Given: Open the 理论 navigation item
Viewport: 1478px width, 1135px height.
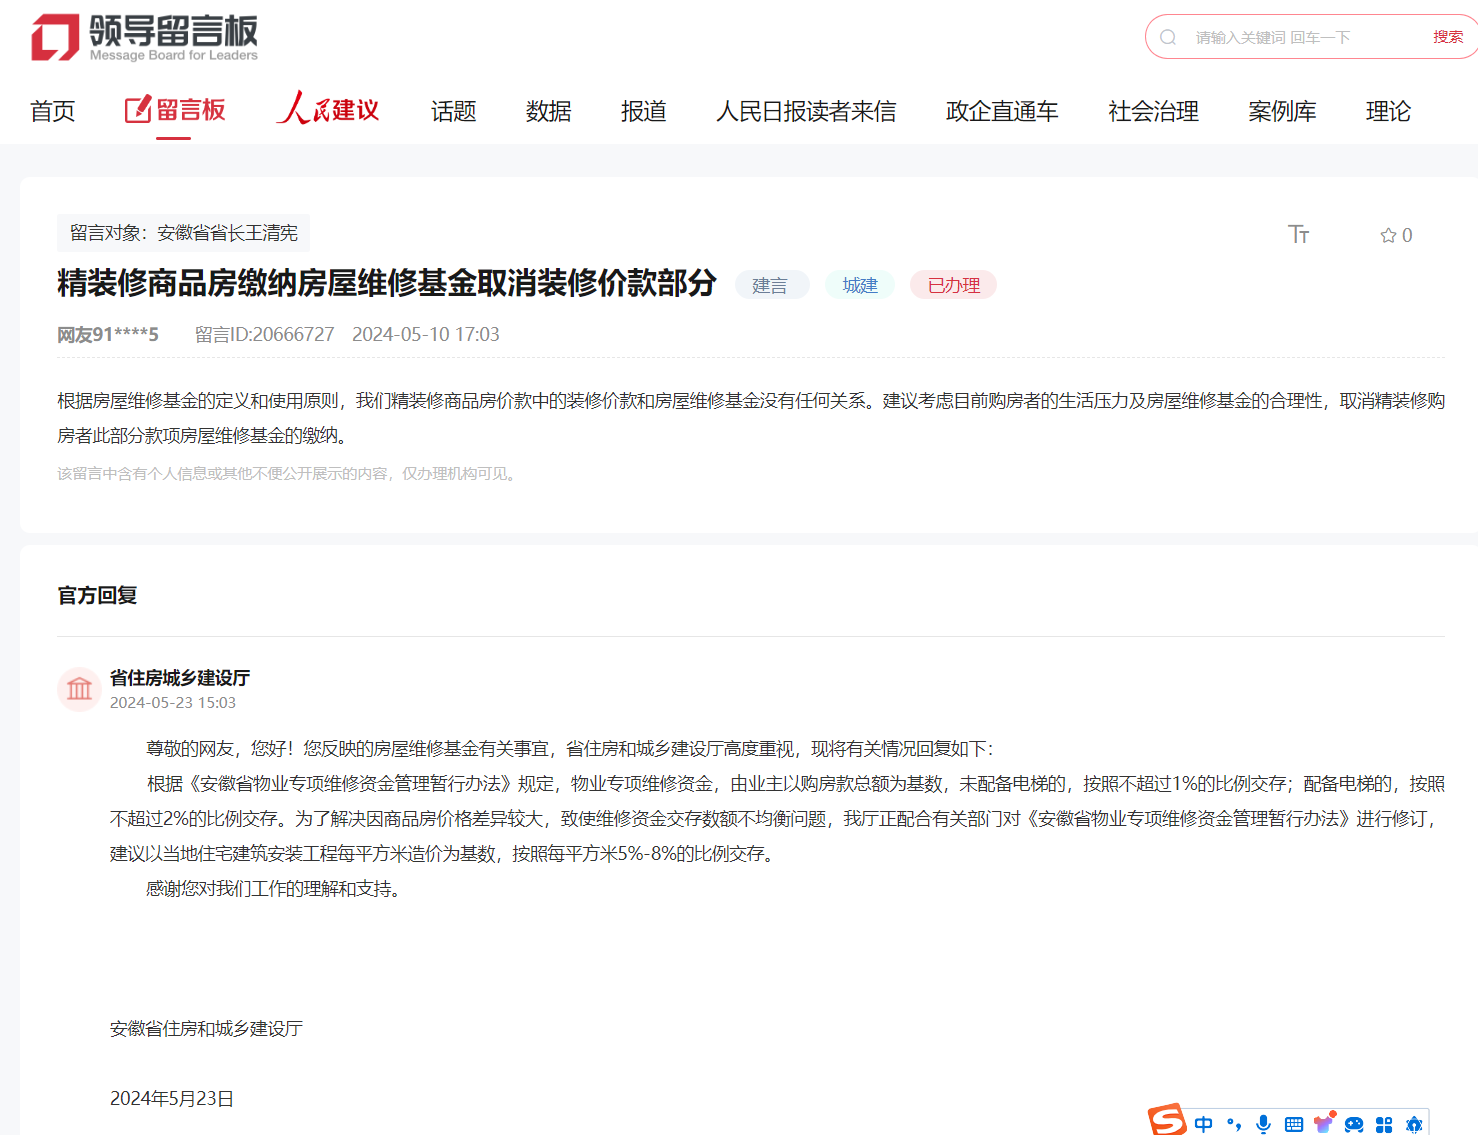Looking at the screenshot, I should (1388, 111).
